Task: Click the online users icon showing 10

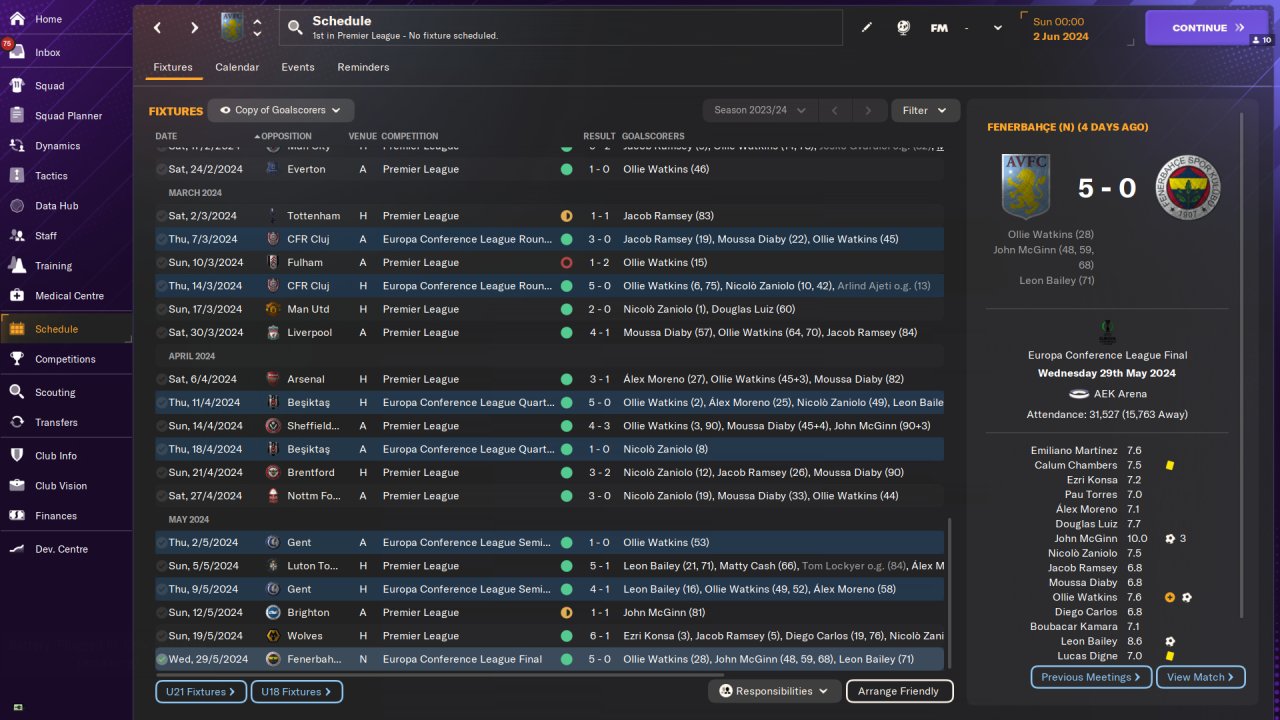Action: pos(1261,40)
